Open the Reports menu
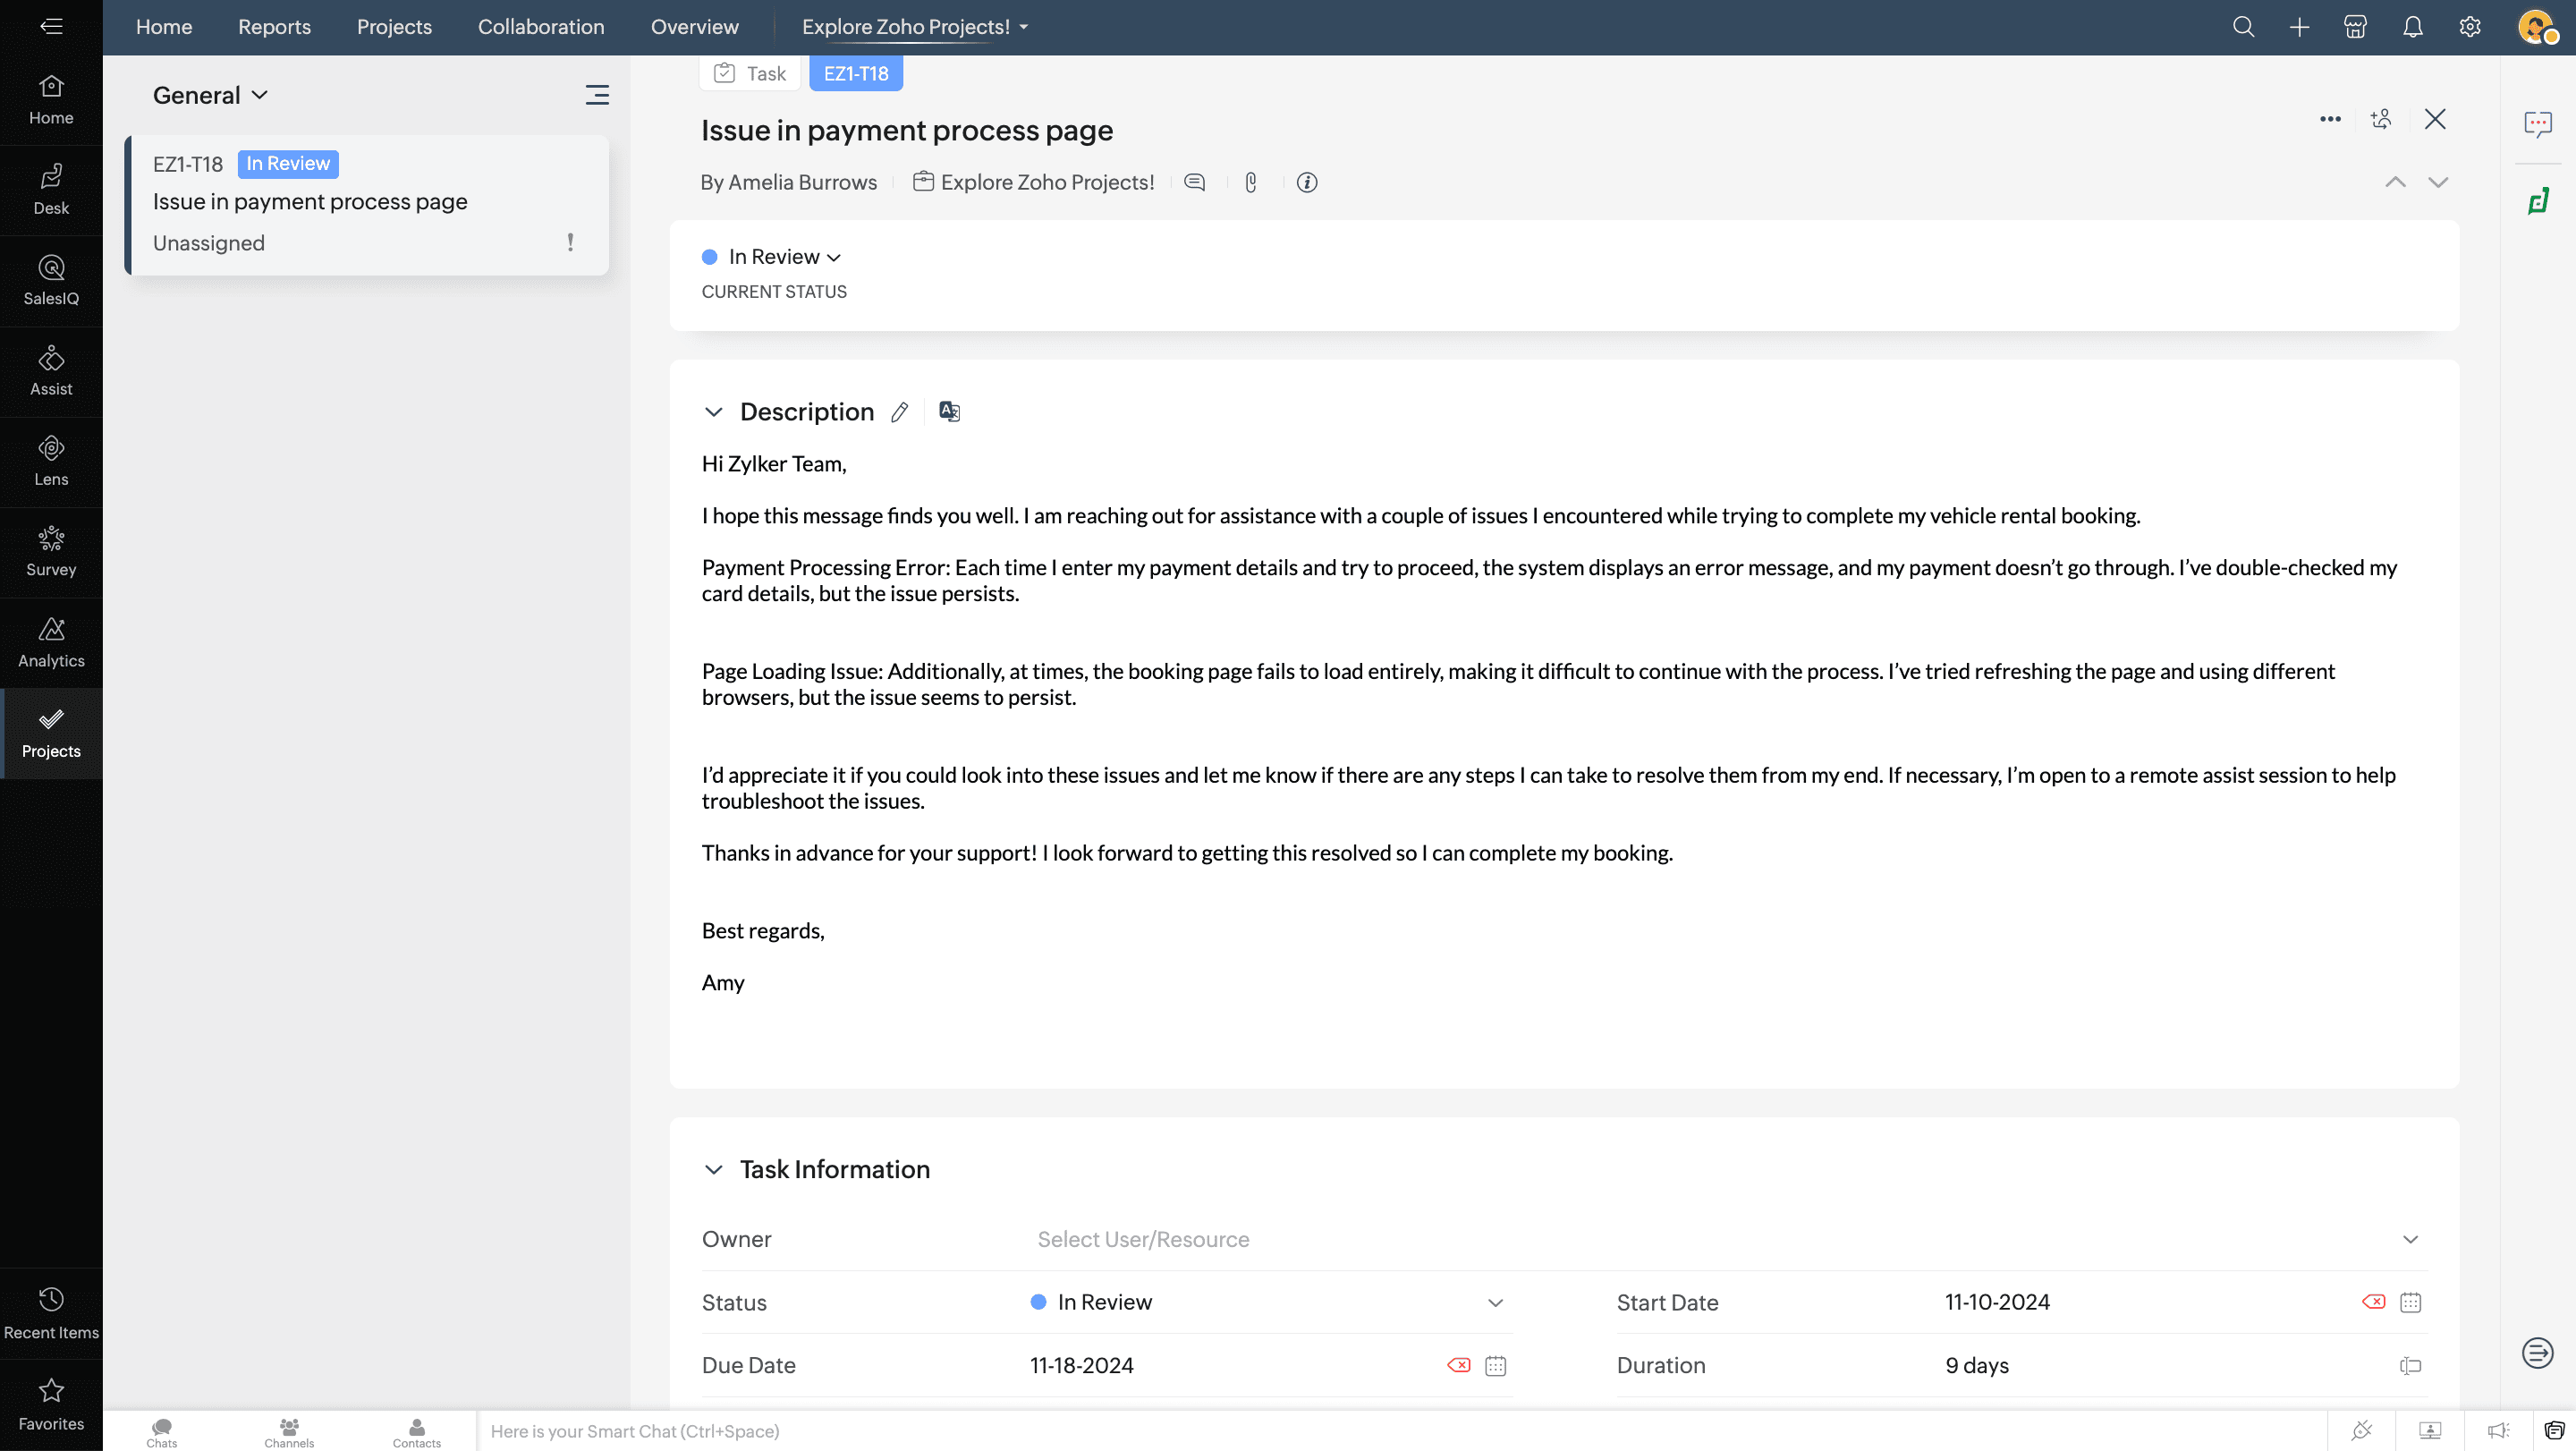Image resolution: width=2576 pixels, height=1451 pixels. click(274, 27)
